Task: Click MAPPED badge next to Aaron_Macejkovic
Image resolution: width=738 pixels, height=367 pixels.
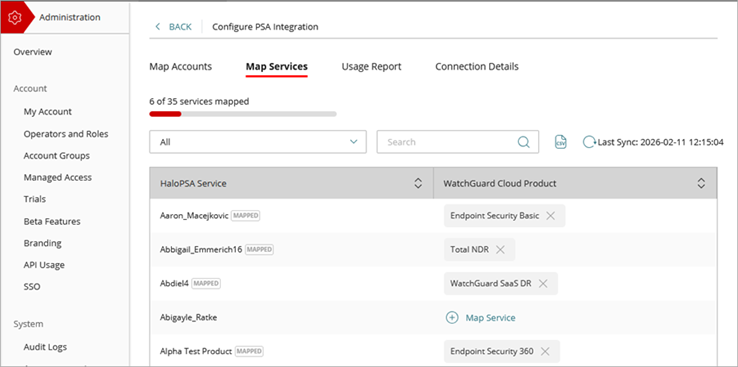Action: tap(246, 216)
